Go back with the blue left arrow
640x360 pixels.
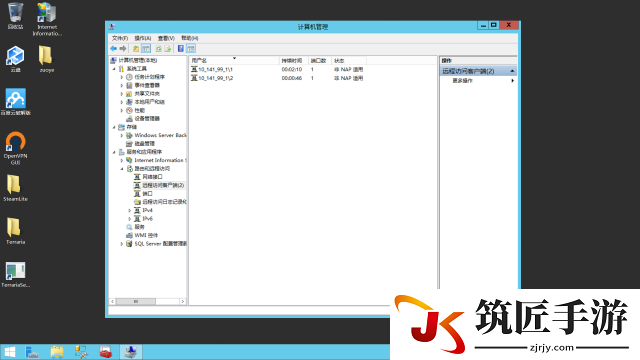coord(113,49)
